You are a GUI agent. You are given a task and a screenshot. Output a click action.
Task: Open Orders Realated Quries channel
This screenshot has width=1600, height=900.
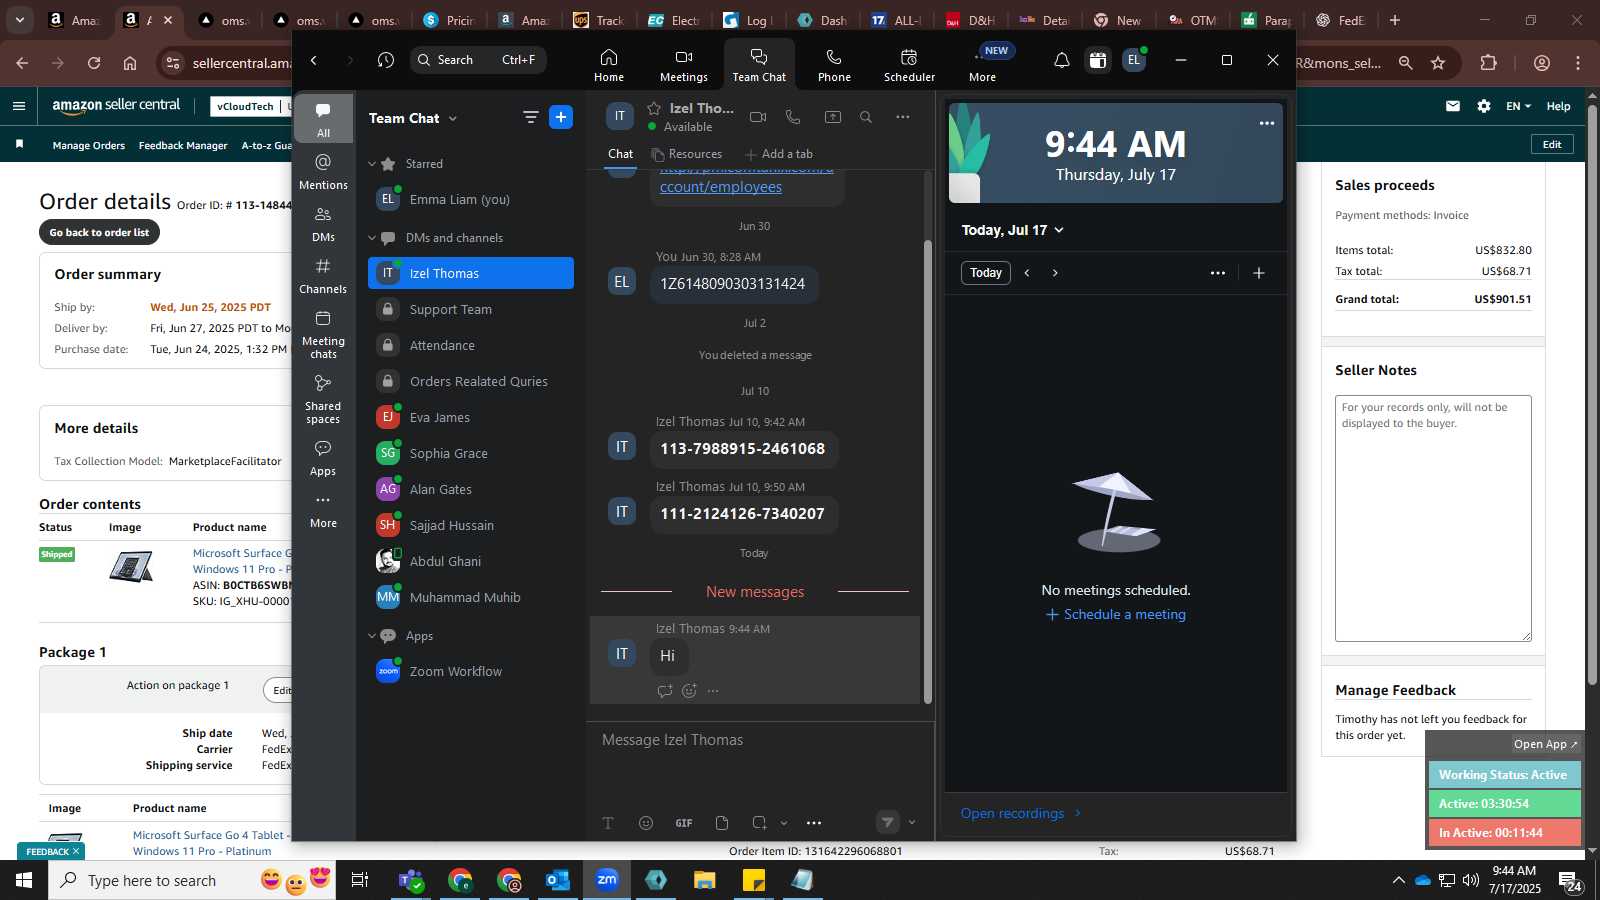point(471,381)
